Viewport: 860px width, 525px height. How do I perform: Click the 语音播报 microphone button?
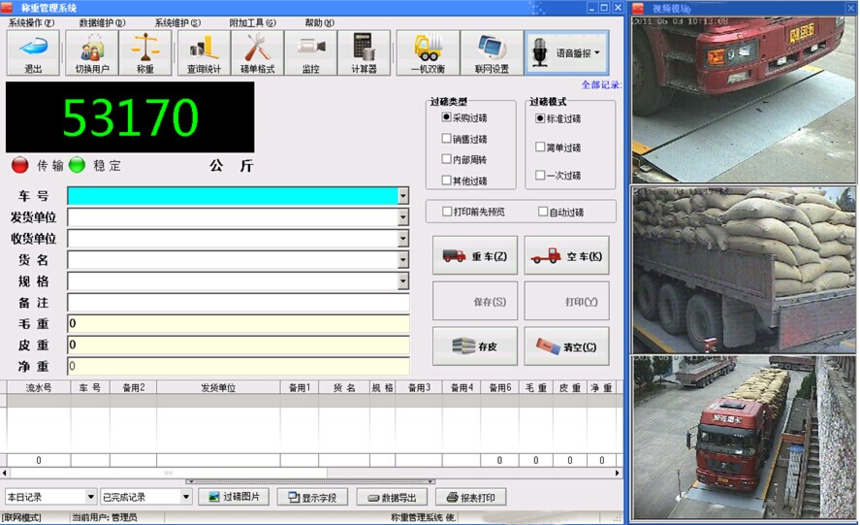(567, 53)
